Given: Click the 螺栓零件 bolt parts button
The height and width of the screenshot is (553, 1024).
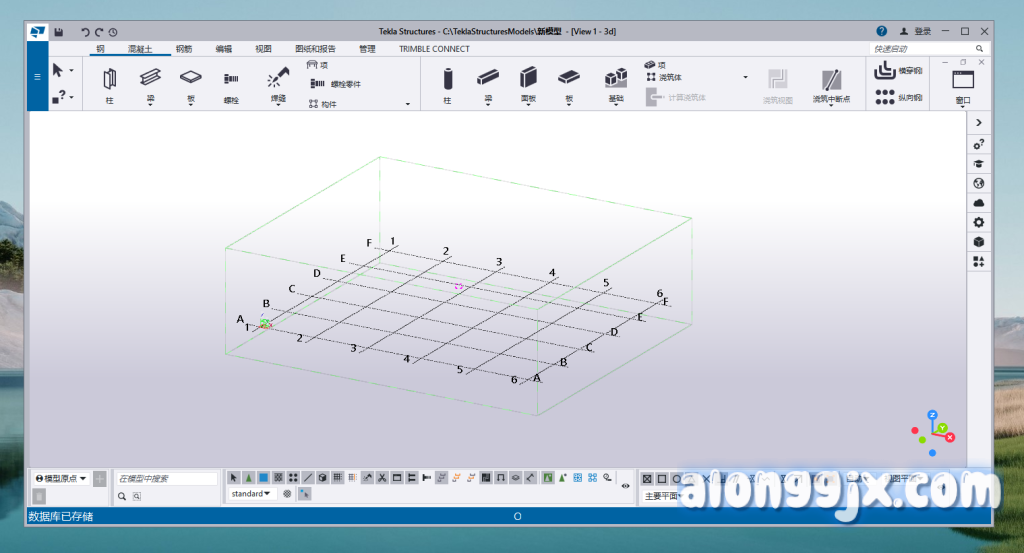Looking at the screenshot, I should coord(334,84).
